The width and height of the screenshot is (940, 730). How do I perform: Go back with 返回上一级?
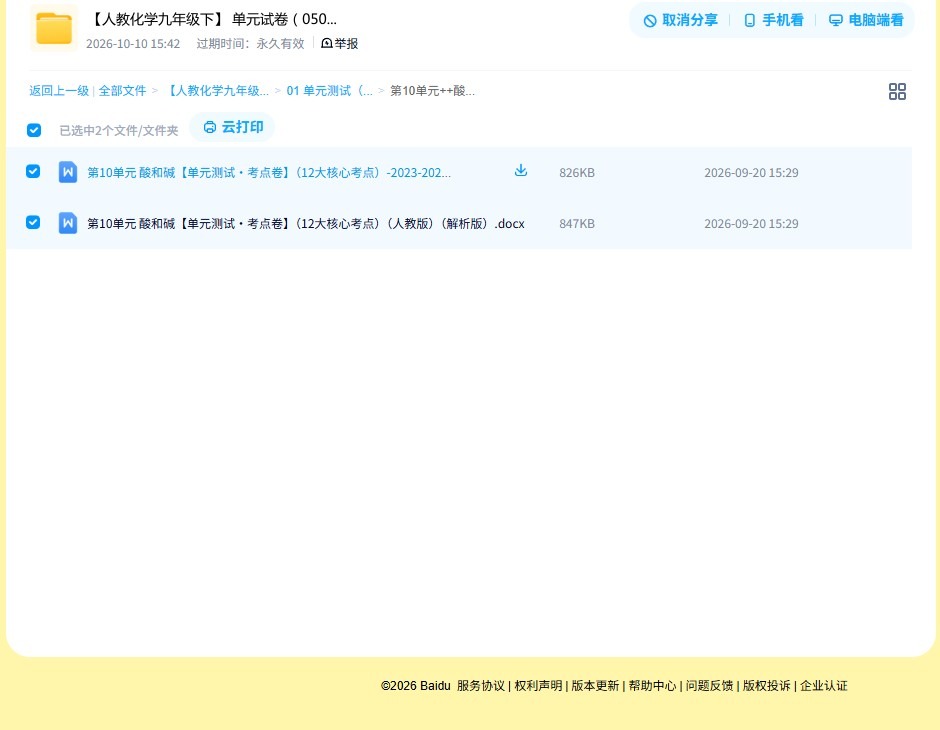coord(59,91)
